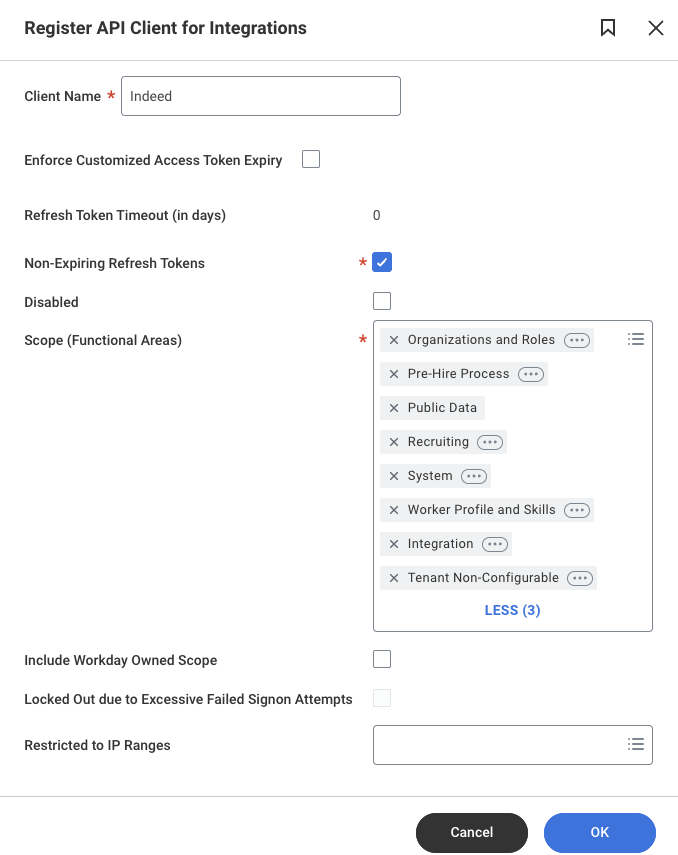Cancel the API client registration
Image resolution: width=678 pixels, height=855 pixels.
pos(472,832)
